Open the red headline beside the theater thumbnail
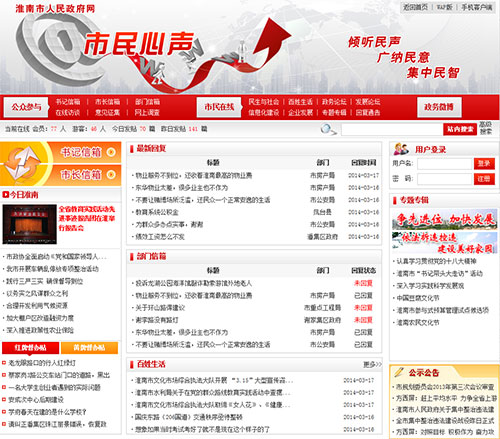500x439 pixels. pyautogui.click(x=87, y=218)
